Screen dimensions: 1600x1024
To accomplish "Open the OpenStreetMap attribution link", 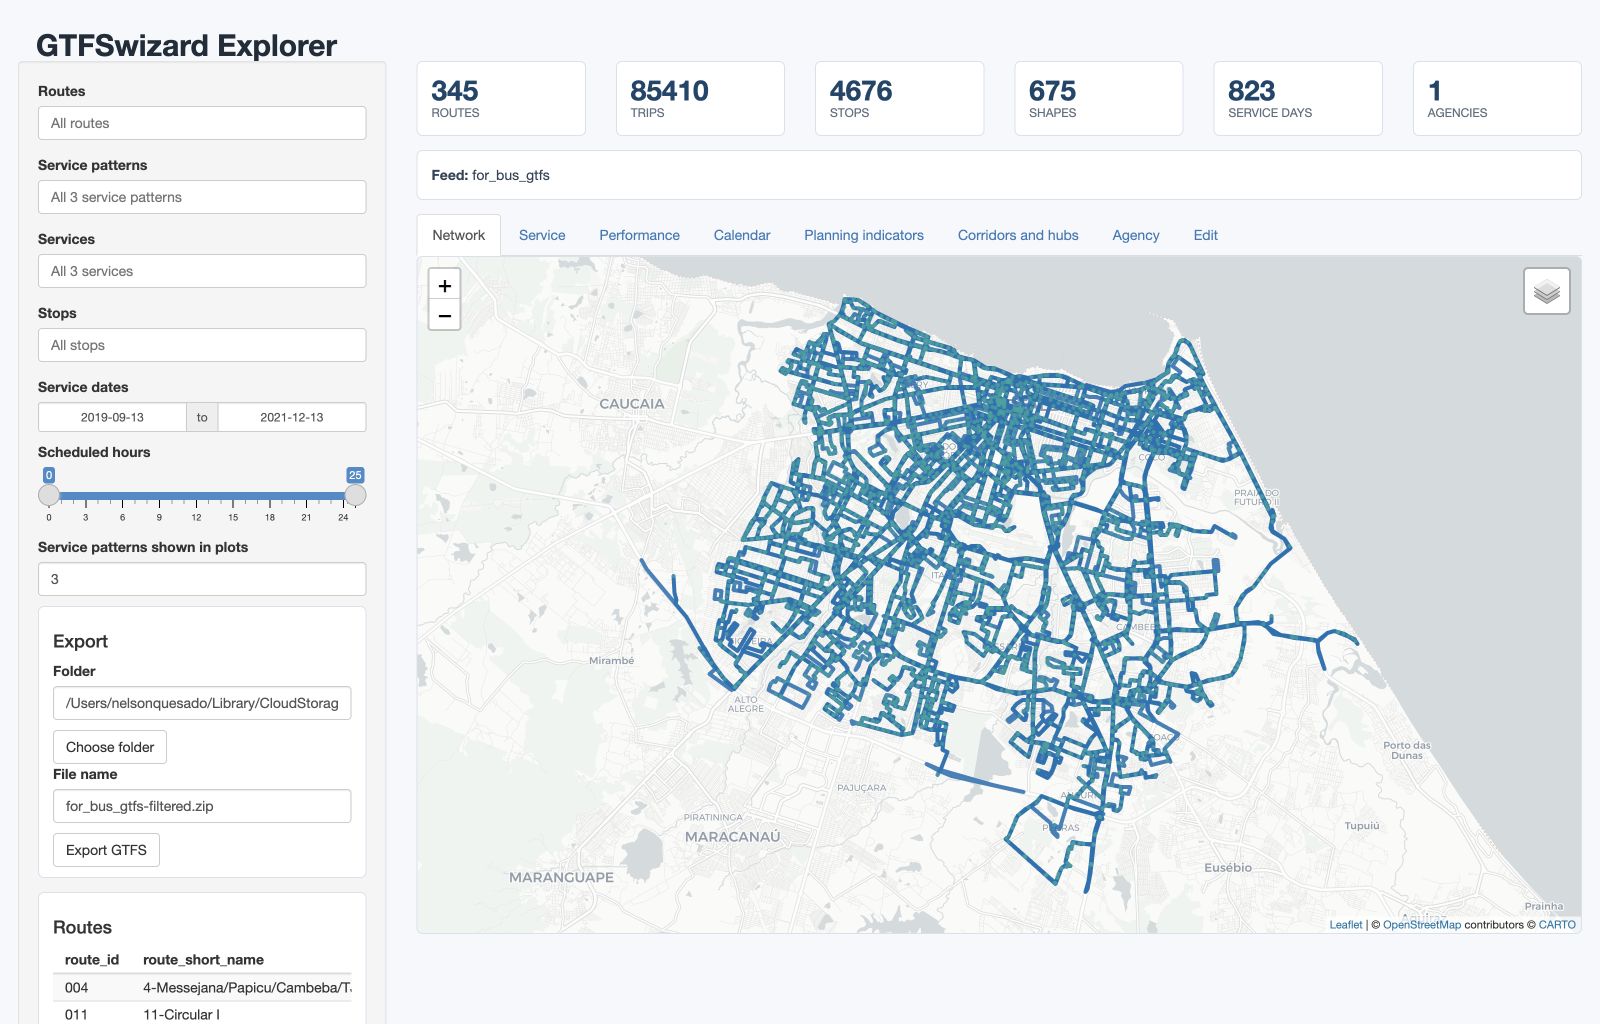I will (1422, 925).
